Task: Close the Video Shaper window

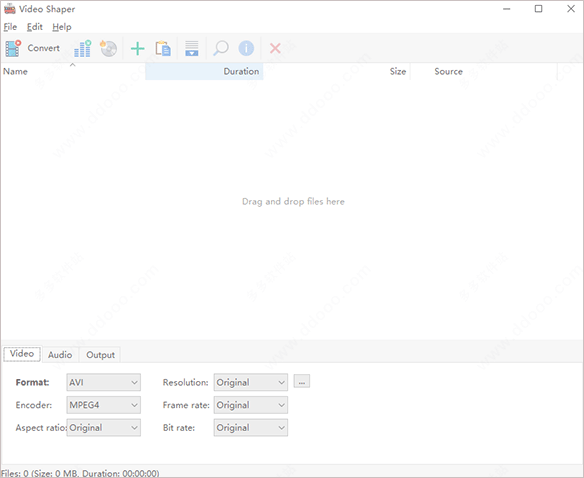Action: (571, 9)
